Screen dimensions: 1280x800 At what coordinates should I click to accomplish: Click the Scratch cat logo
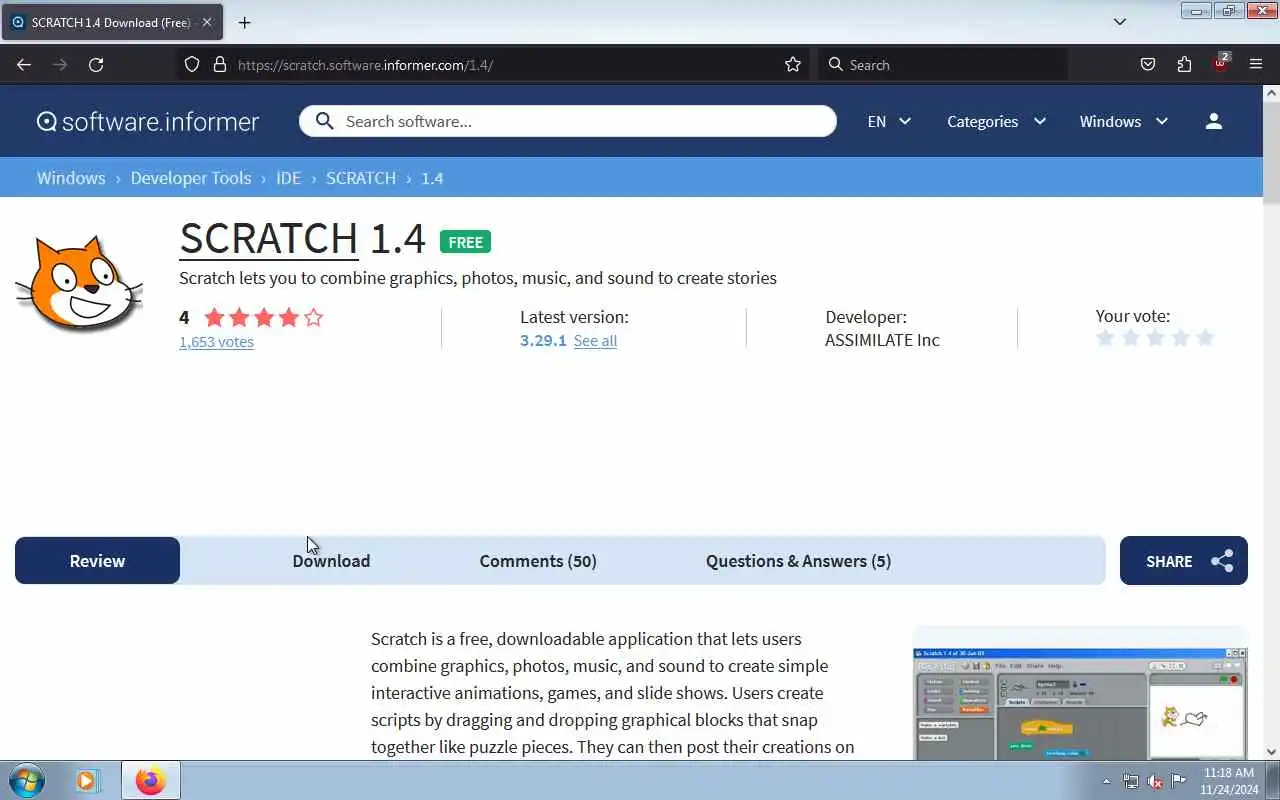[79, 284]
